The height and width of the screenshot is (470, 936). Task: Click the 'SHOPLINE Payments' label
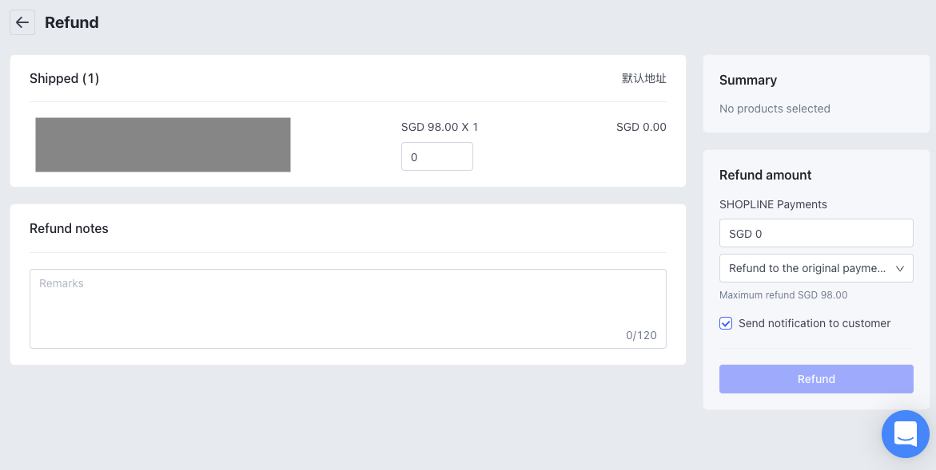pos(773,204)
